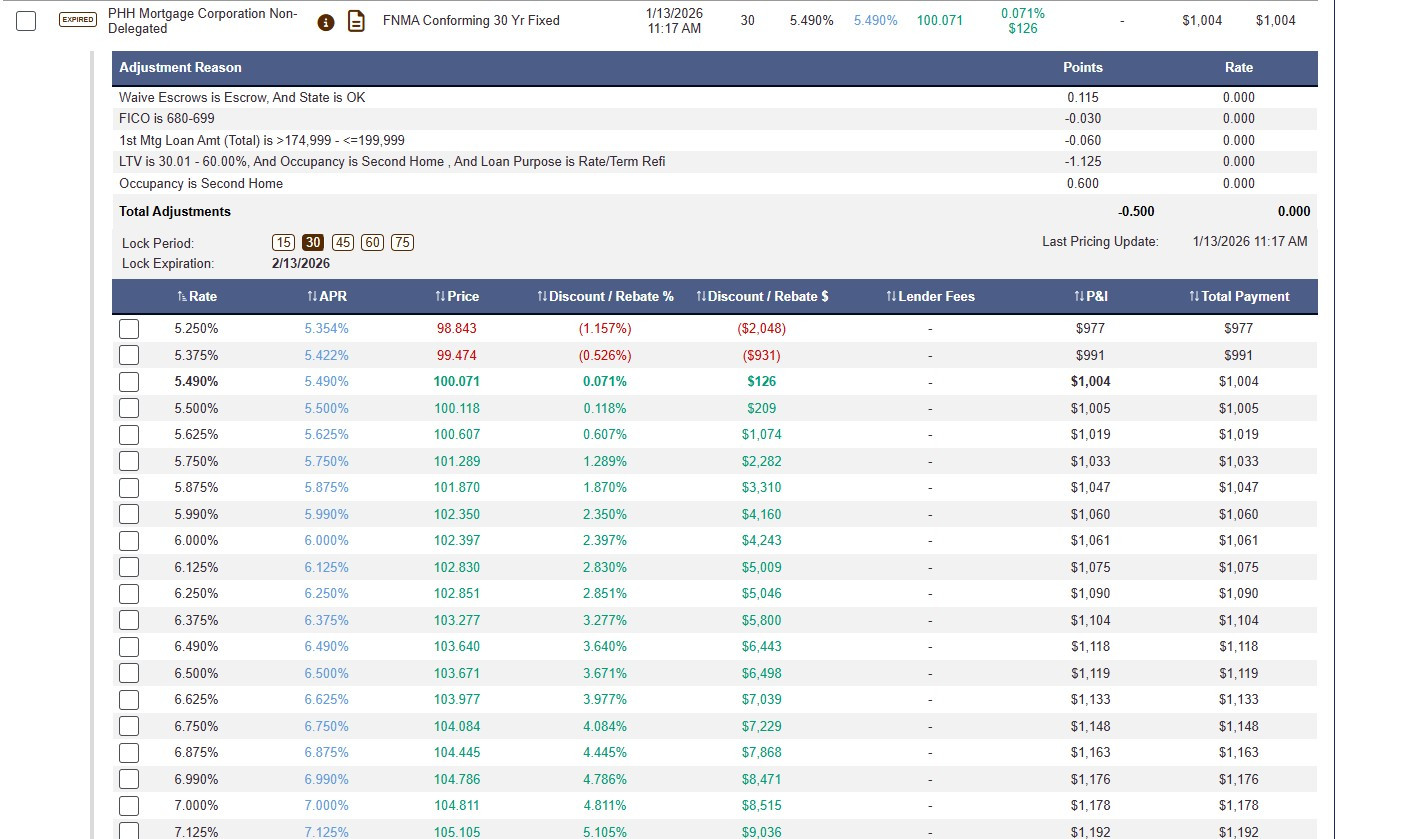This screenshot has width=1405, height=839.
Task: Select the 5.250% rate row checkbox
Action: [129, 328]
